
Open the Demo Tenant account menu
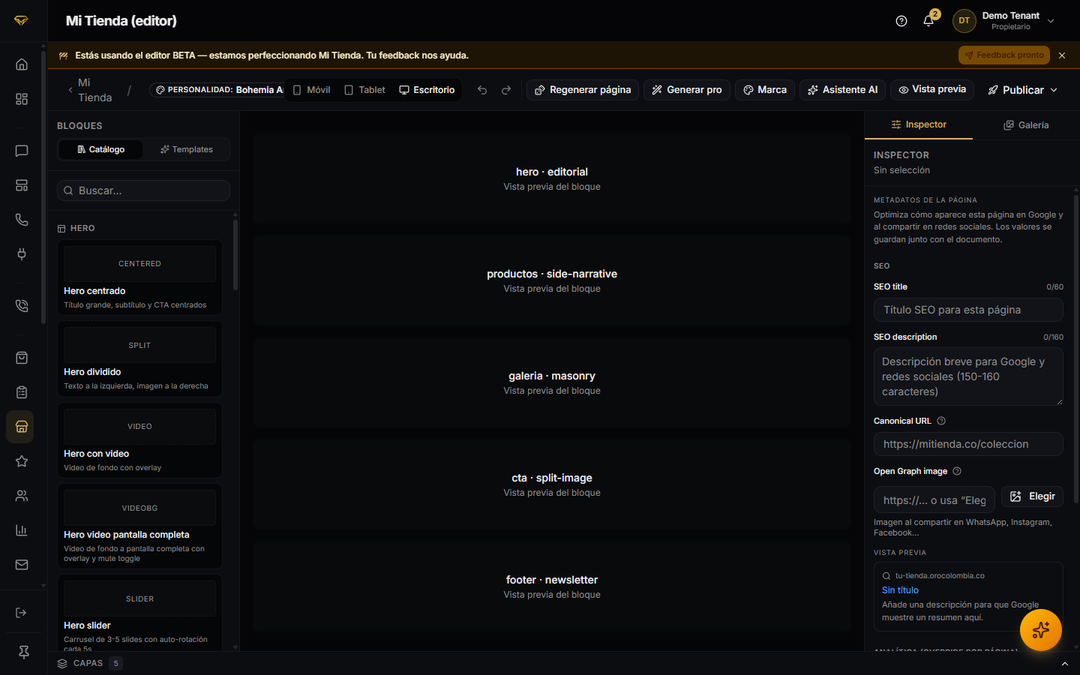(1004, 21)
